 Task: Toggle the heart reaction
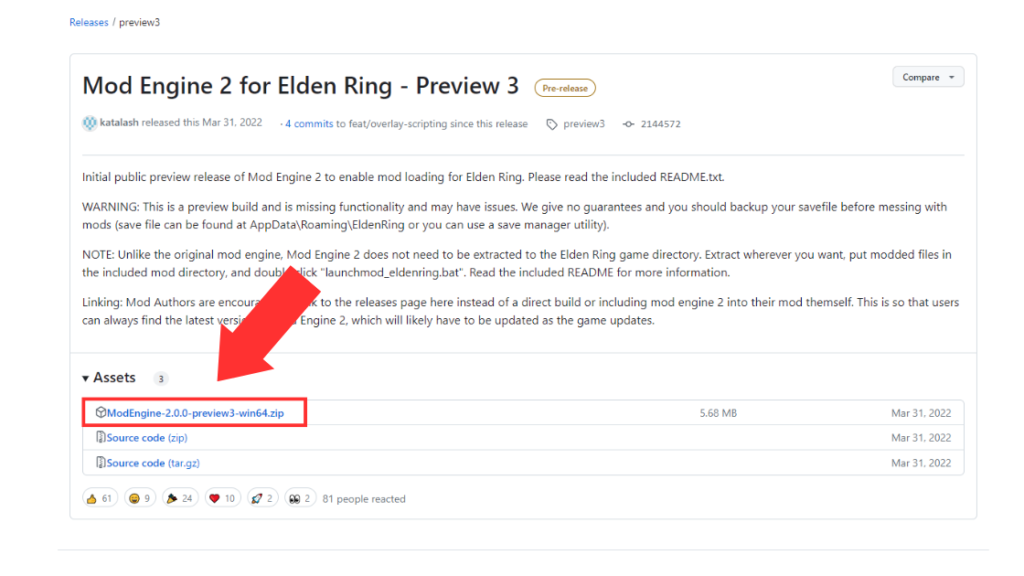(222, 498)
